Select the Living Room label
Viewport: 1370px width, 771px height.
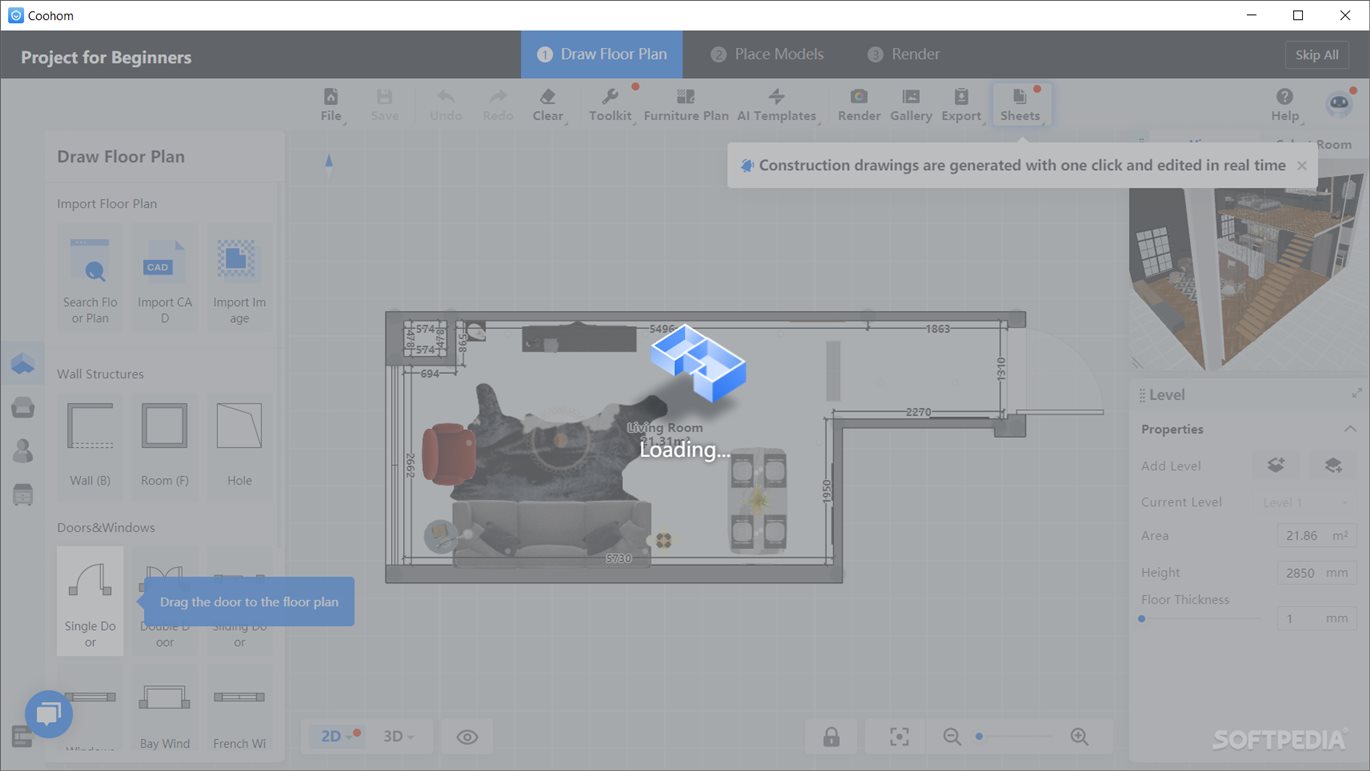[665, 428]
